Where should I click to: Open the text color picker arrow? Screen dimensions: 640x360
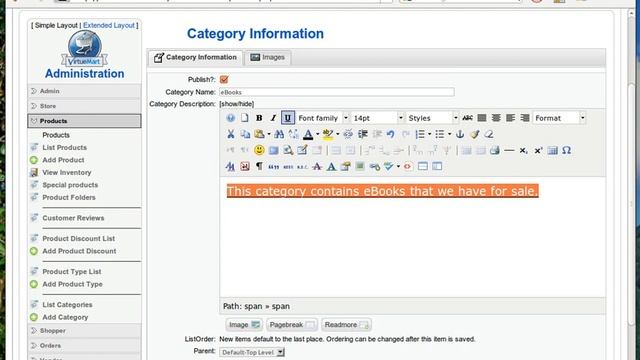[318, 134]
